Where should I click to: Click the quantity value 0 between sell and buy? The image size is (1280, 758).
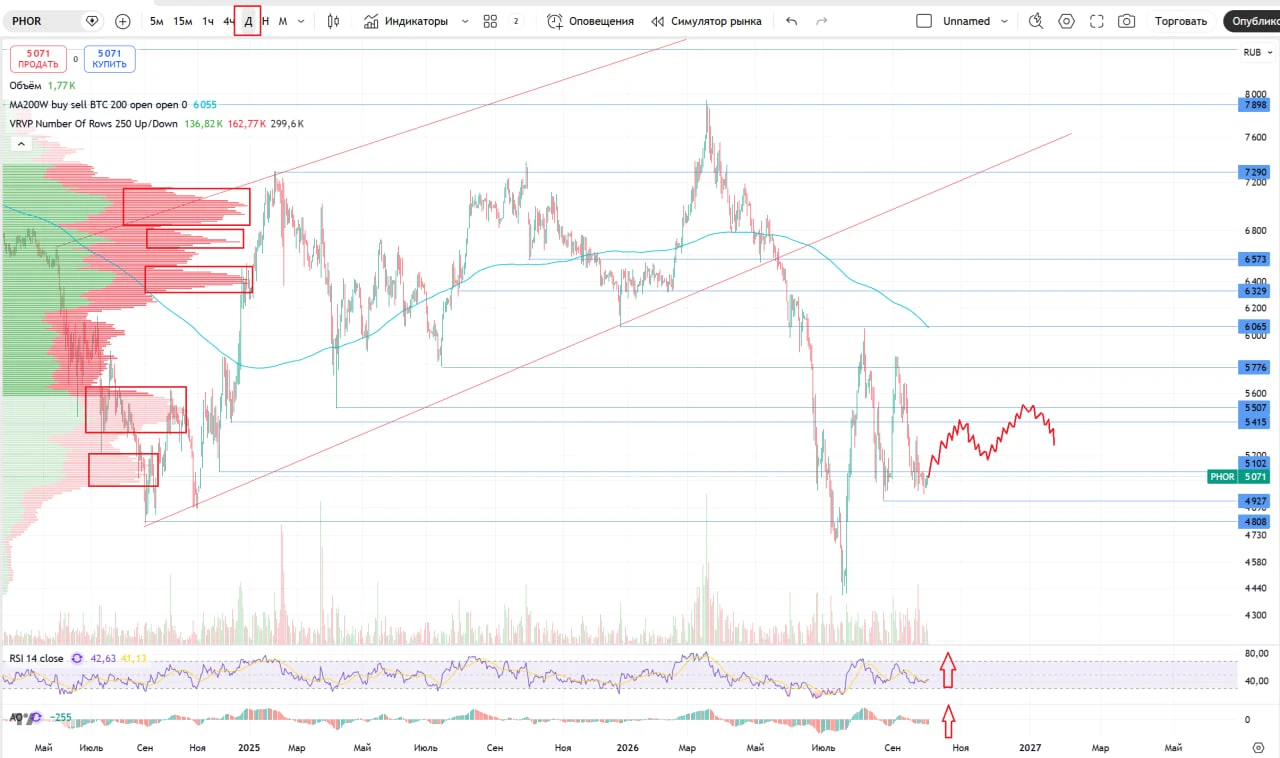coord(76,59)
